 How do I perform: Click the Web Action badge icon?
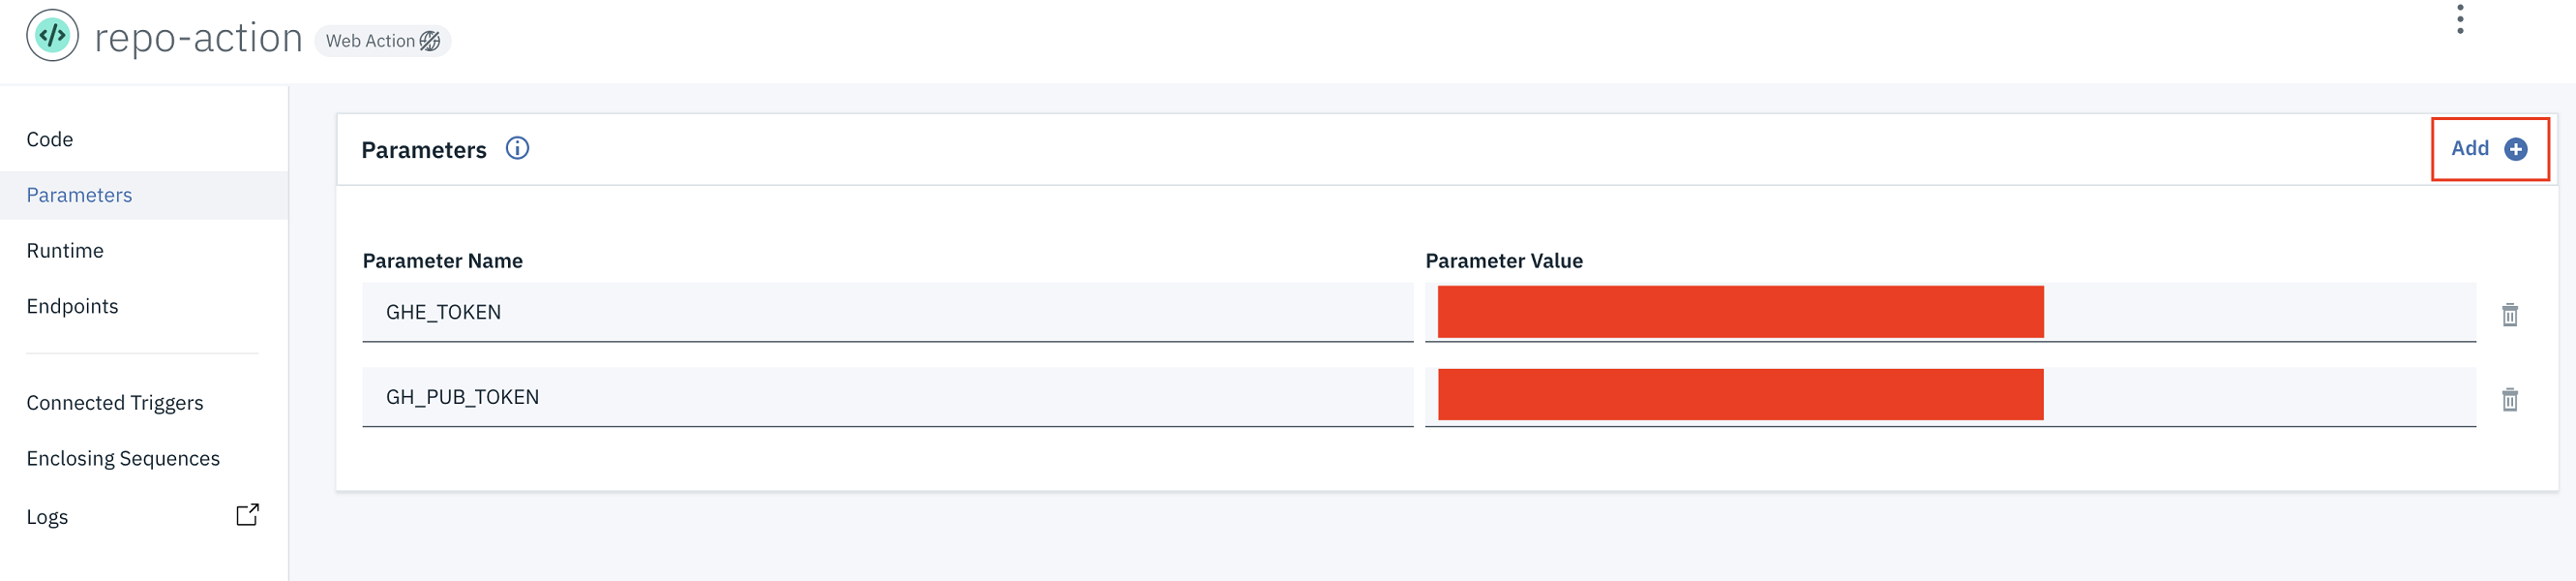[430, 41]
